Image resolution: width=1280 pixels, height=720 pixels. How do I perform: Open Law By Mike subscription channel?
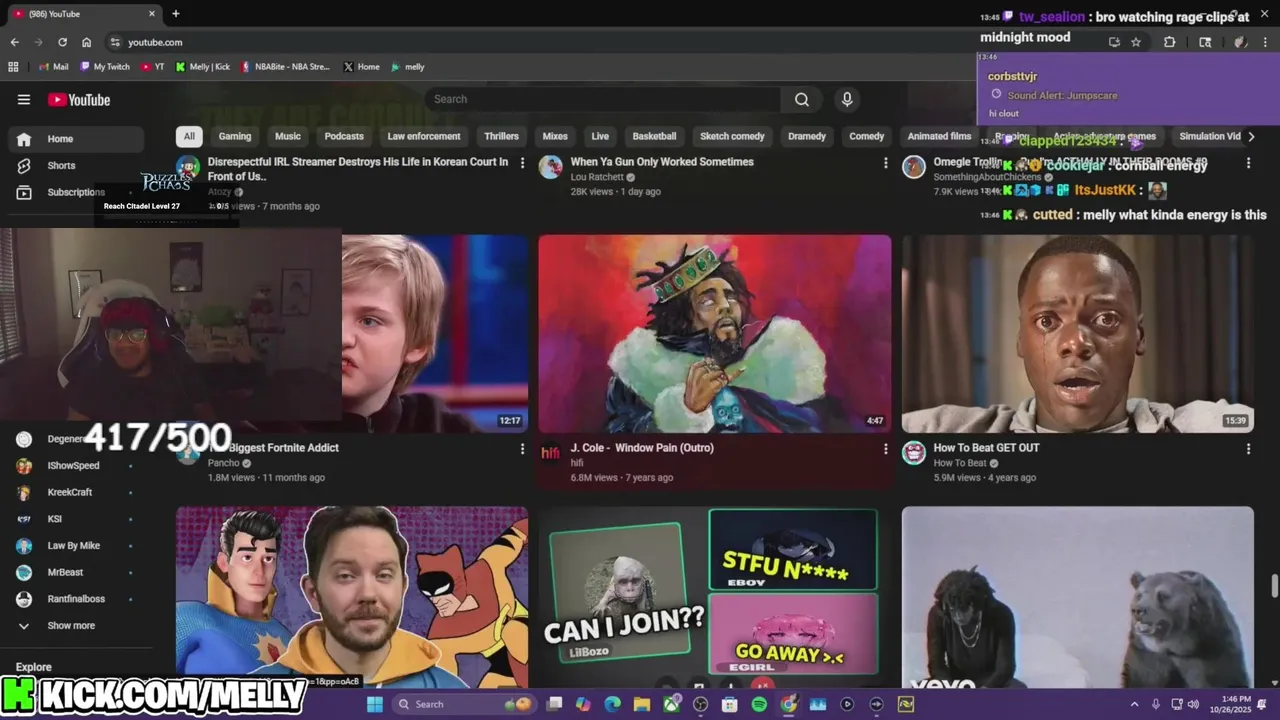point(75,546)
